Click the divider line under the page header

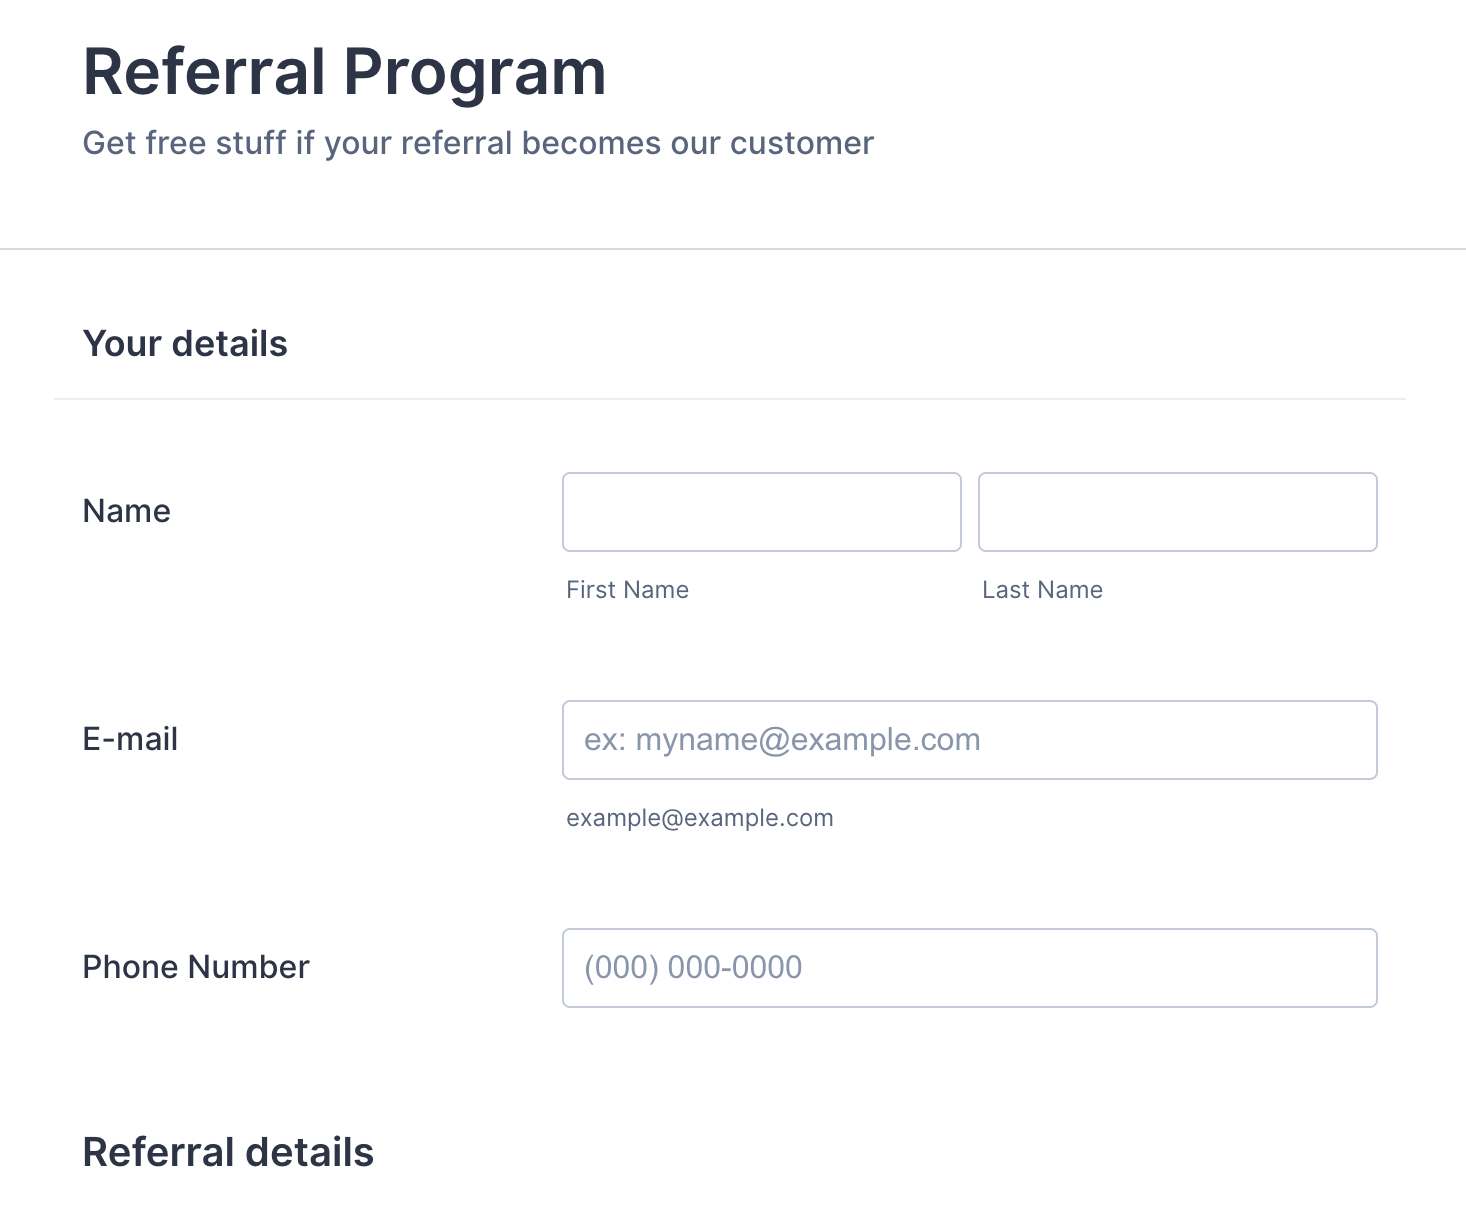(733, 249)
